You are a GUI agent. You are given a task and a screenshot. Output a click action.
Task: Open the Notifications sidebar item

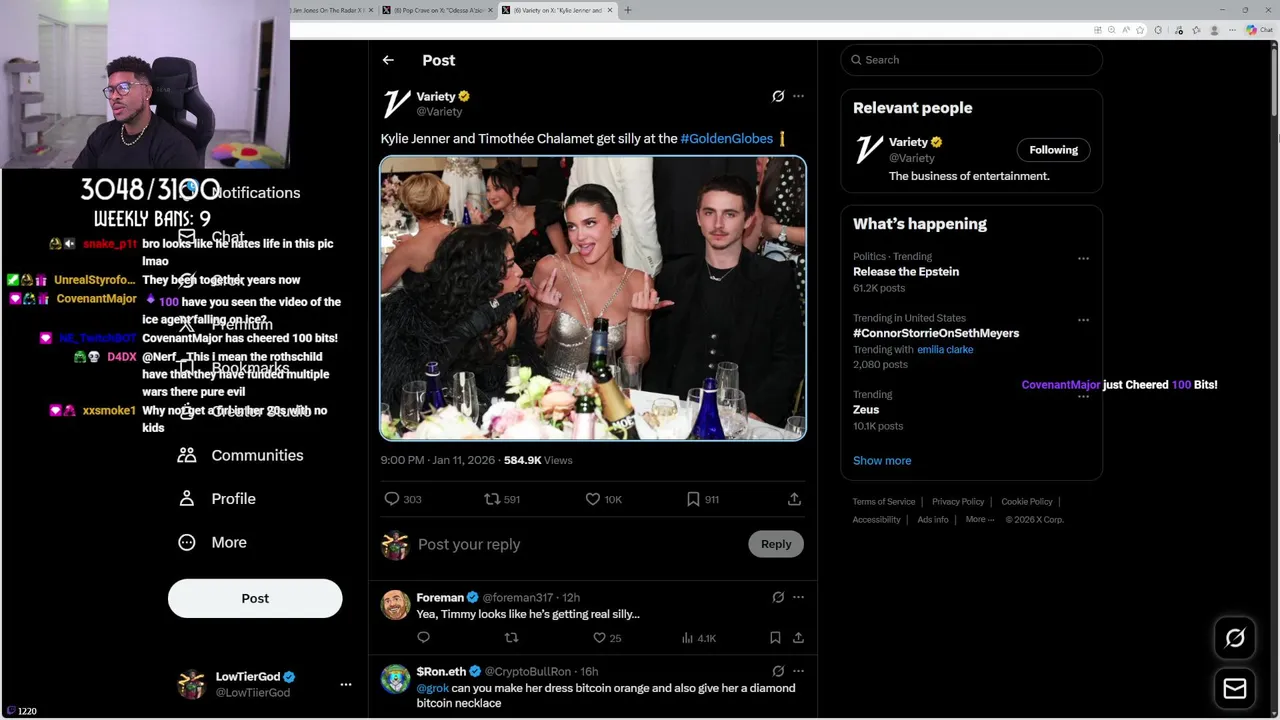[x=240, y=192]
